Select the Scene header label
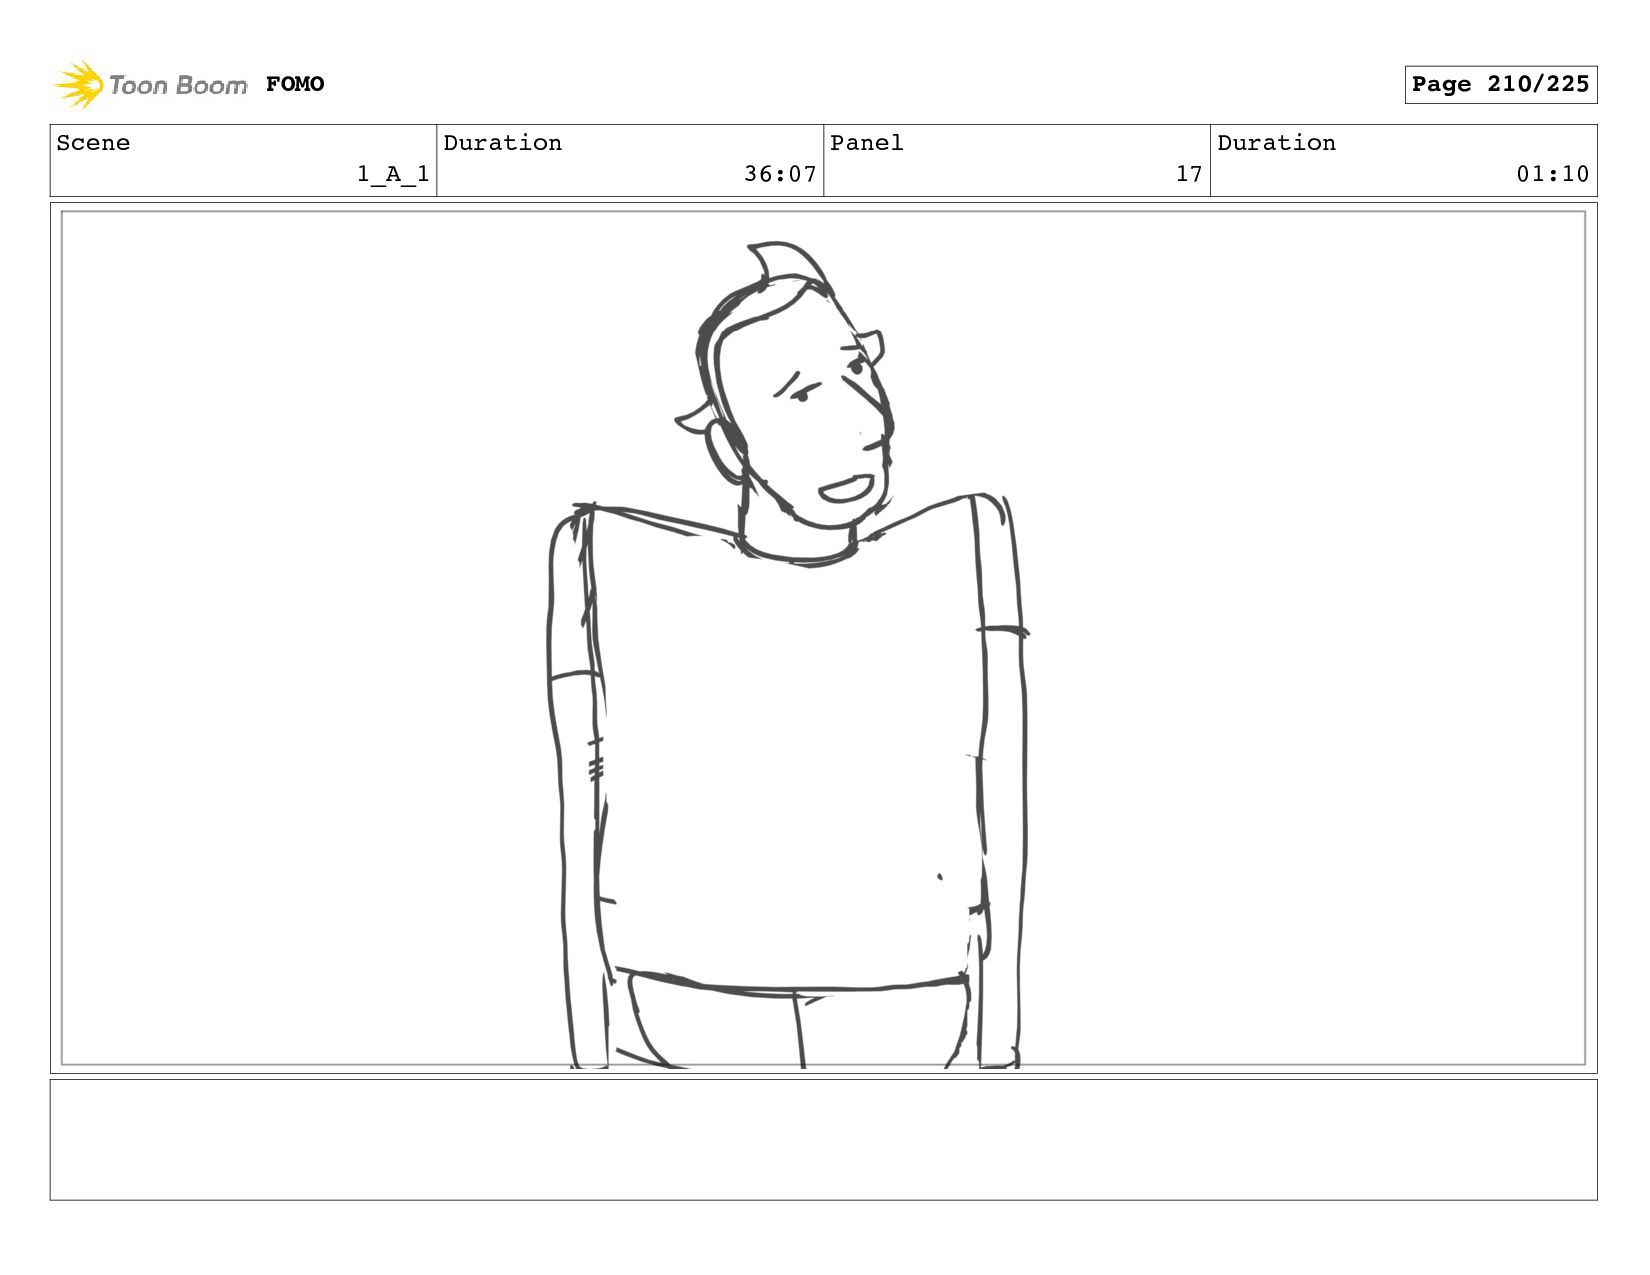Screen dimensions: 1650x1275 click(x=93, y=143)
